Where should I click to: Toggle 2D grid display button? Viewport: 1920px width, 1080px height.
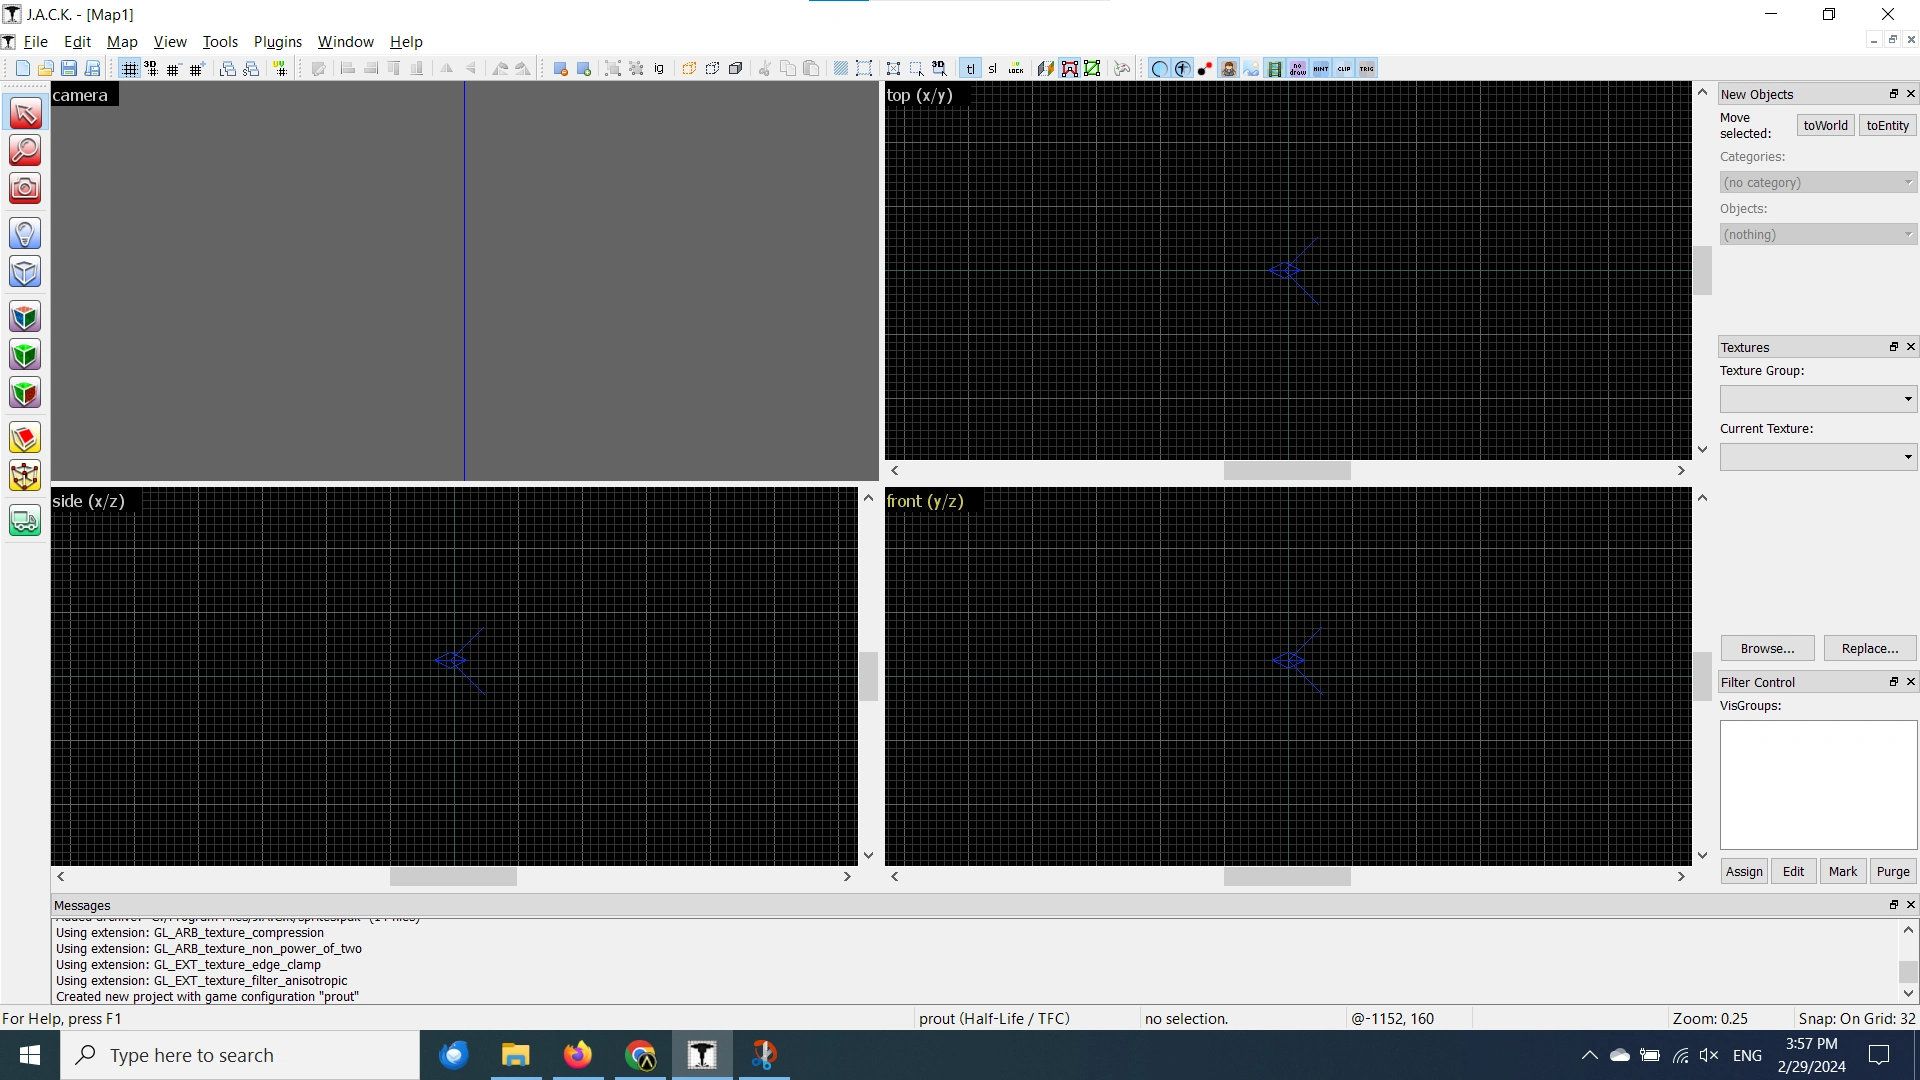tap(129, 68)
